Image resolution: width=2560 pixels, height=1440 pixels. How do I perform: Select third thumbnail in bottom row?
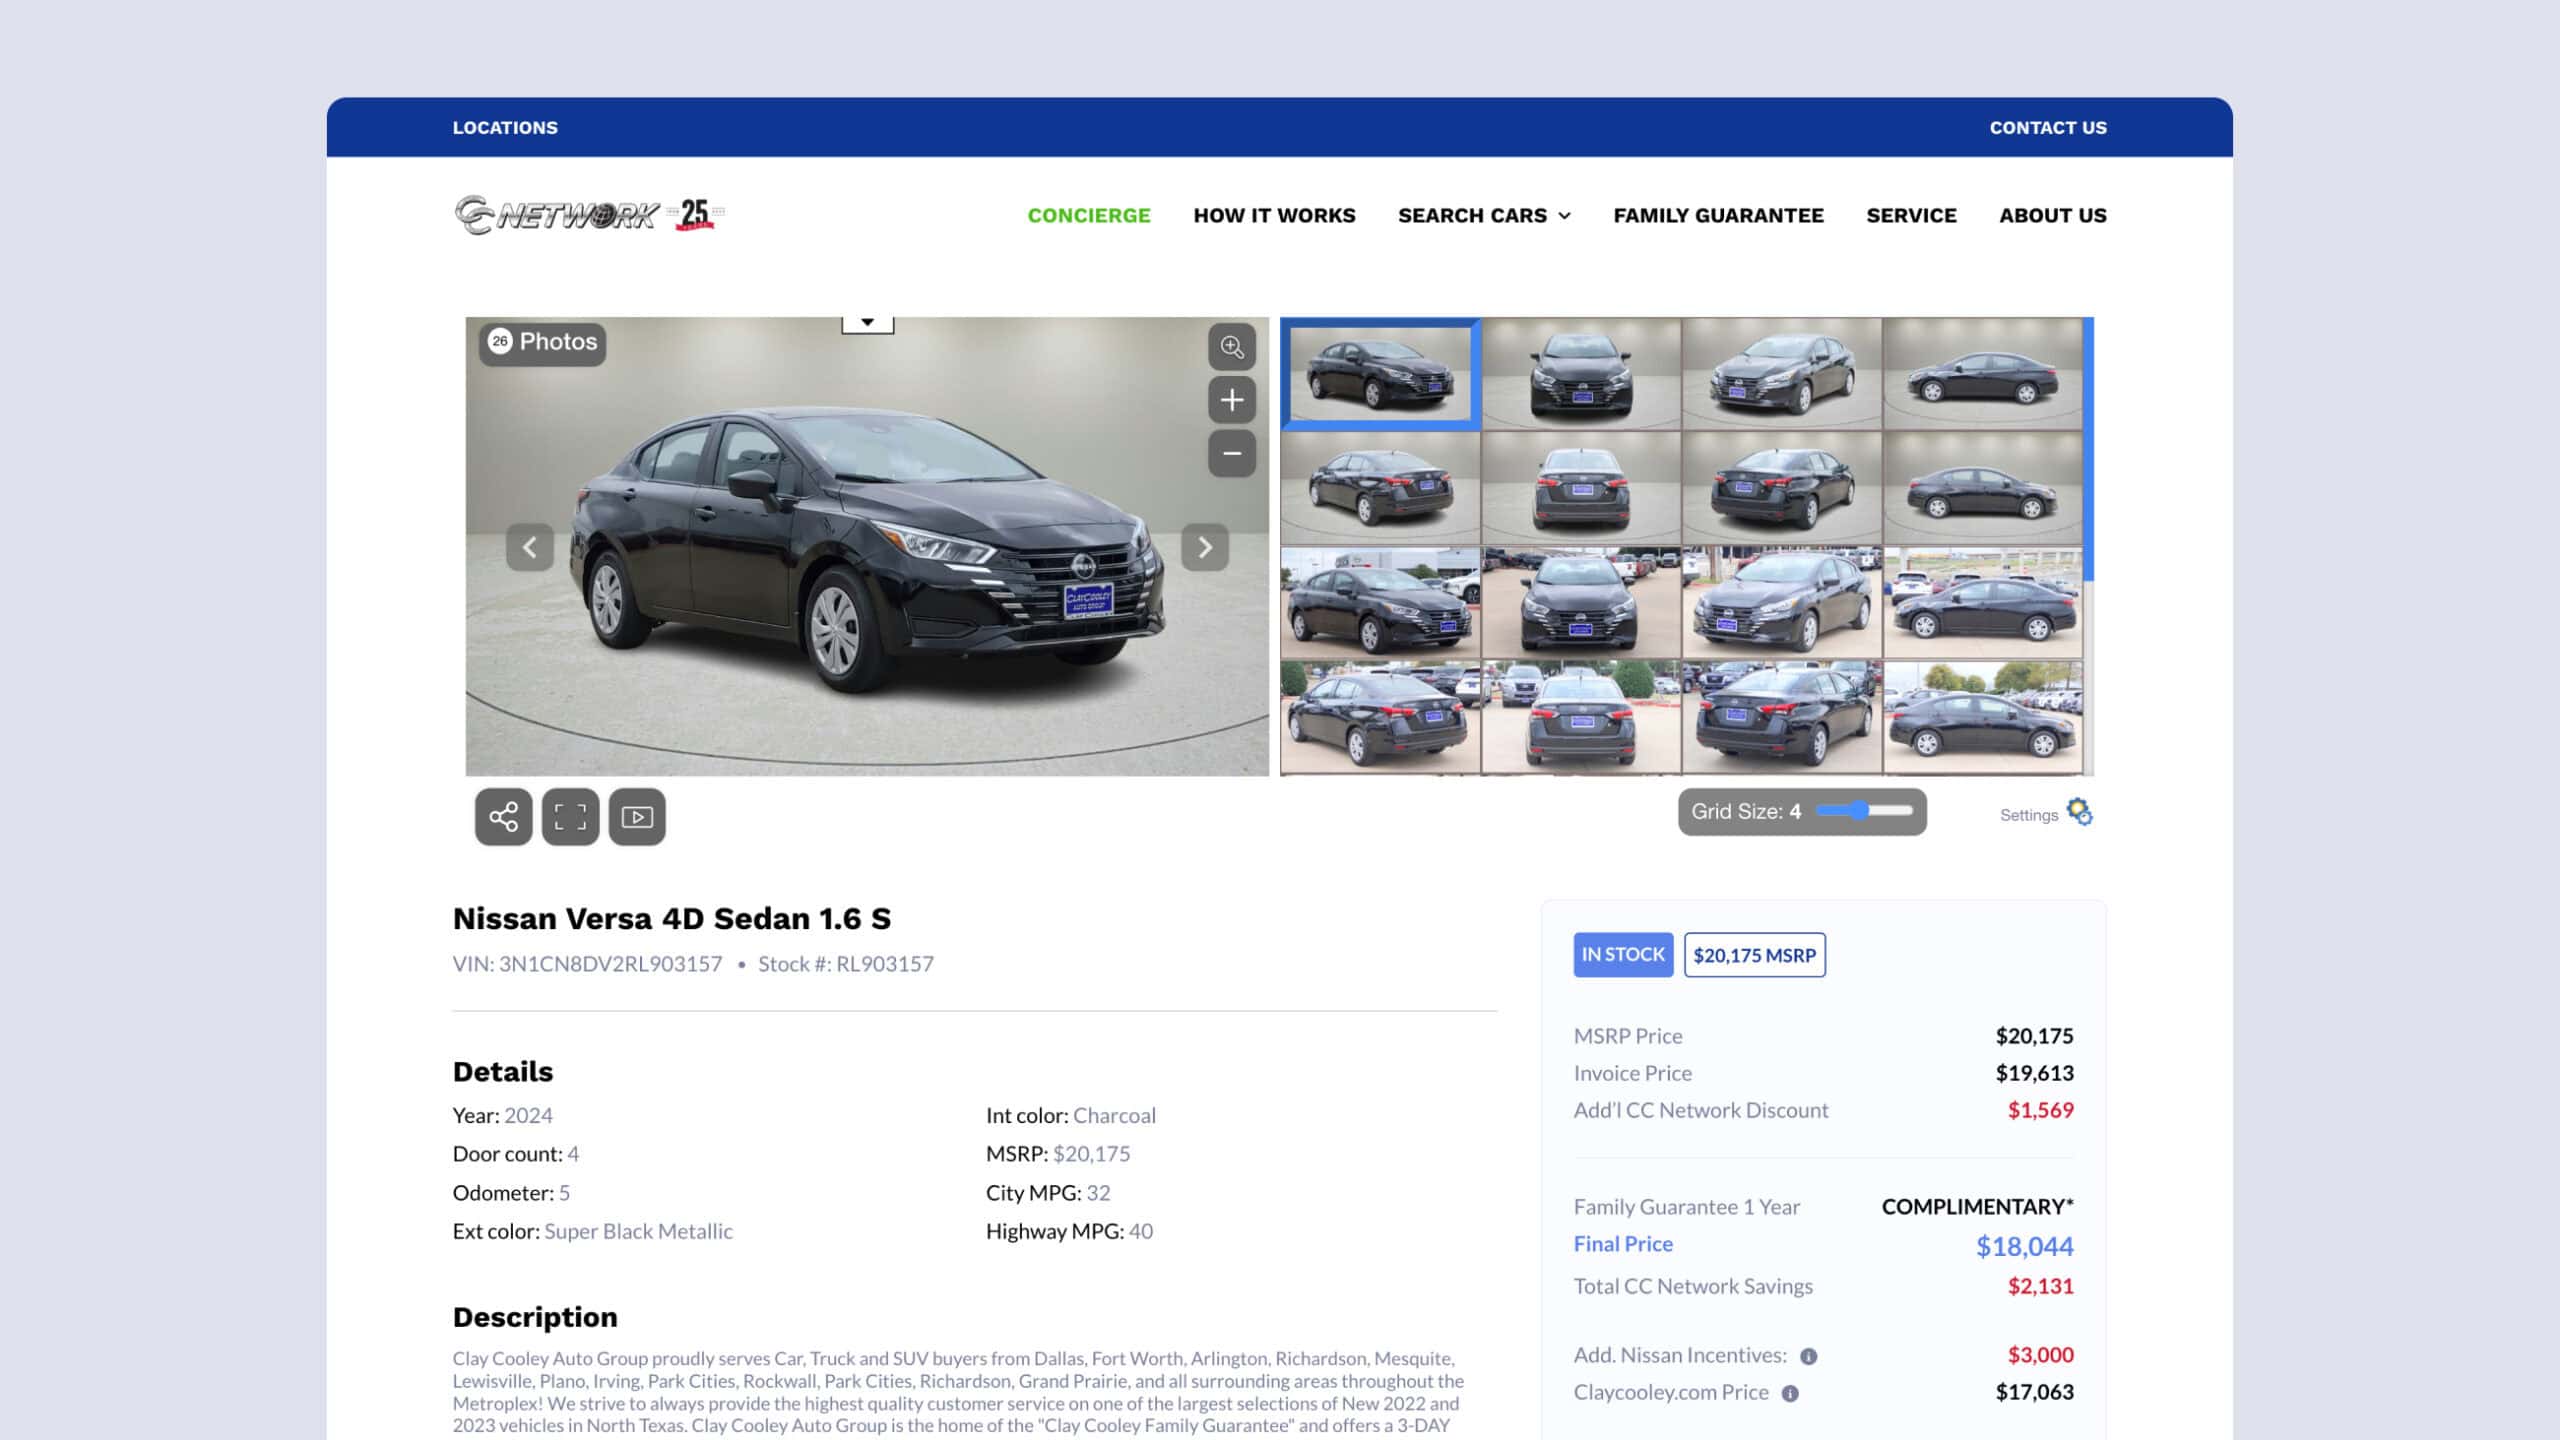[1782, 717]
